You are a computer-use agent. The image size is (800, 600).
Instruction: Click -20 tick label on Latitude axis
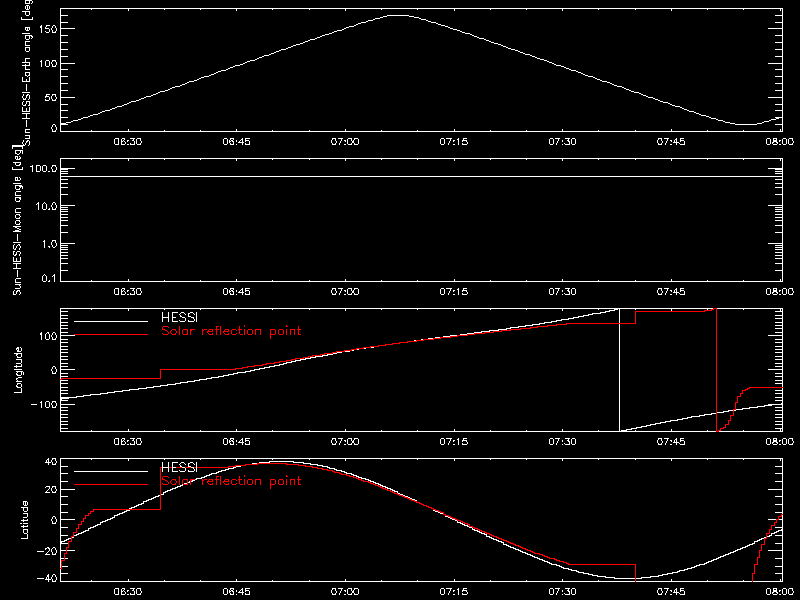47,551
